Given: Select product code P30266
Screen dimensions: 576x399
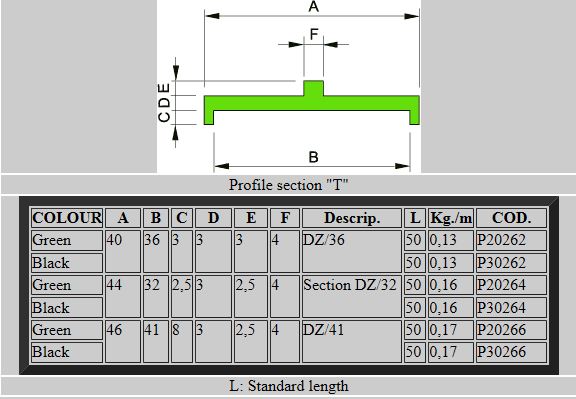Looking at the screenshot, I should tap(501, 352).
